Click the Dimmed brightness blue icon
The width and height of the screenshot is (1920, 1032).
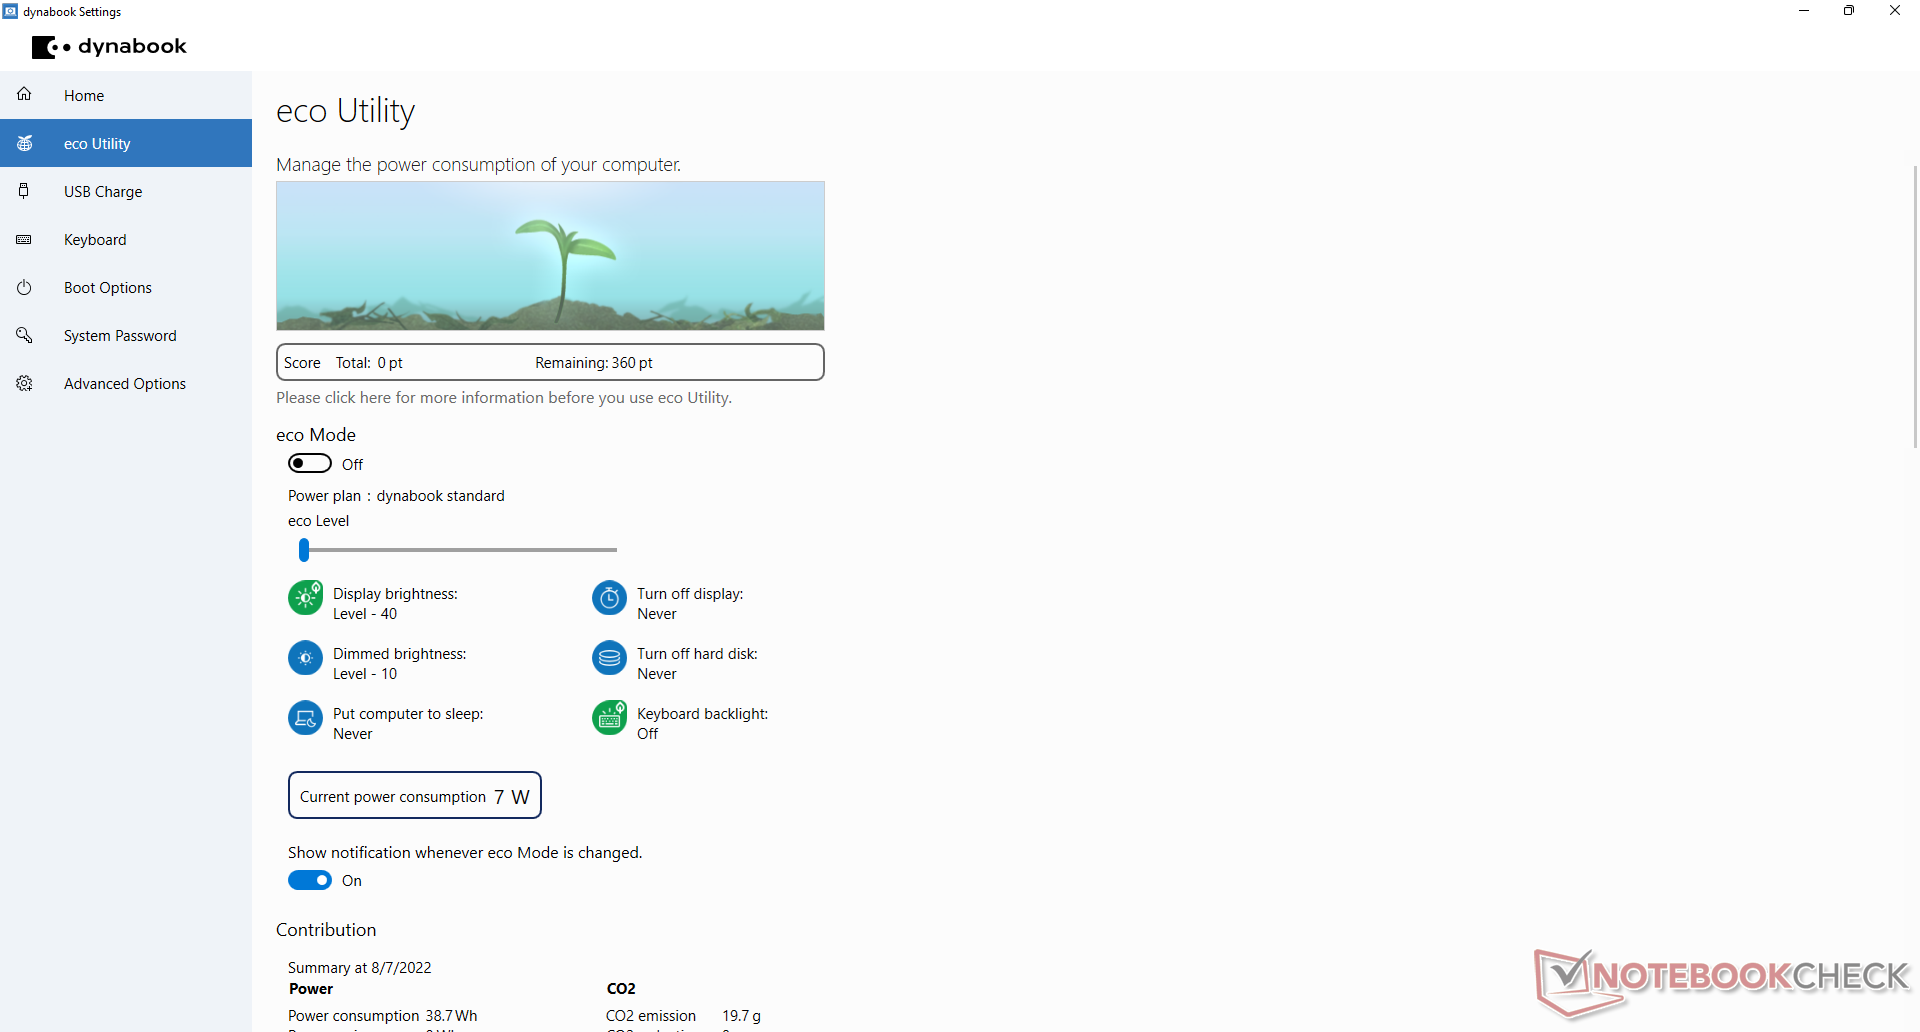click(x=305, y=658)
